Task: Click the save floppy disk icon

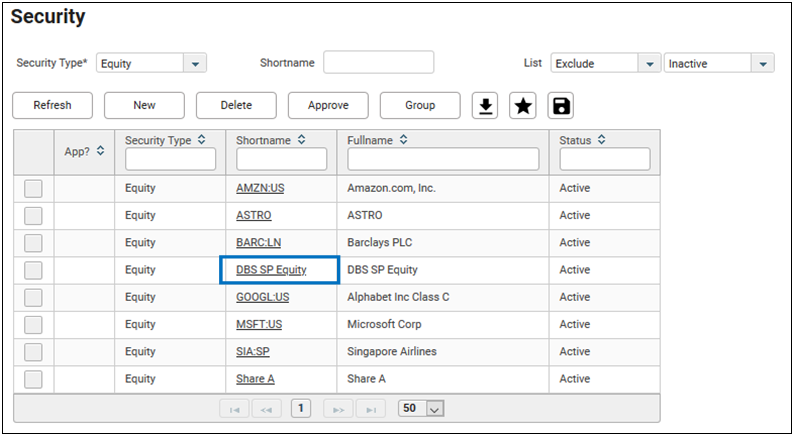Action: coord(561,106)
